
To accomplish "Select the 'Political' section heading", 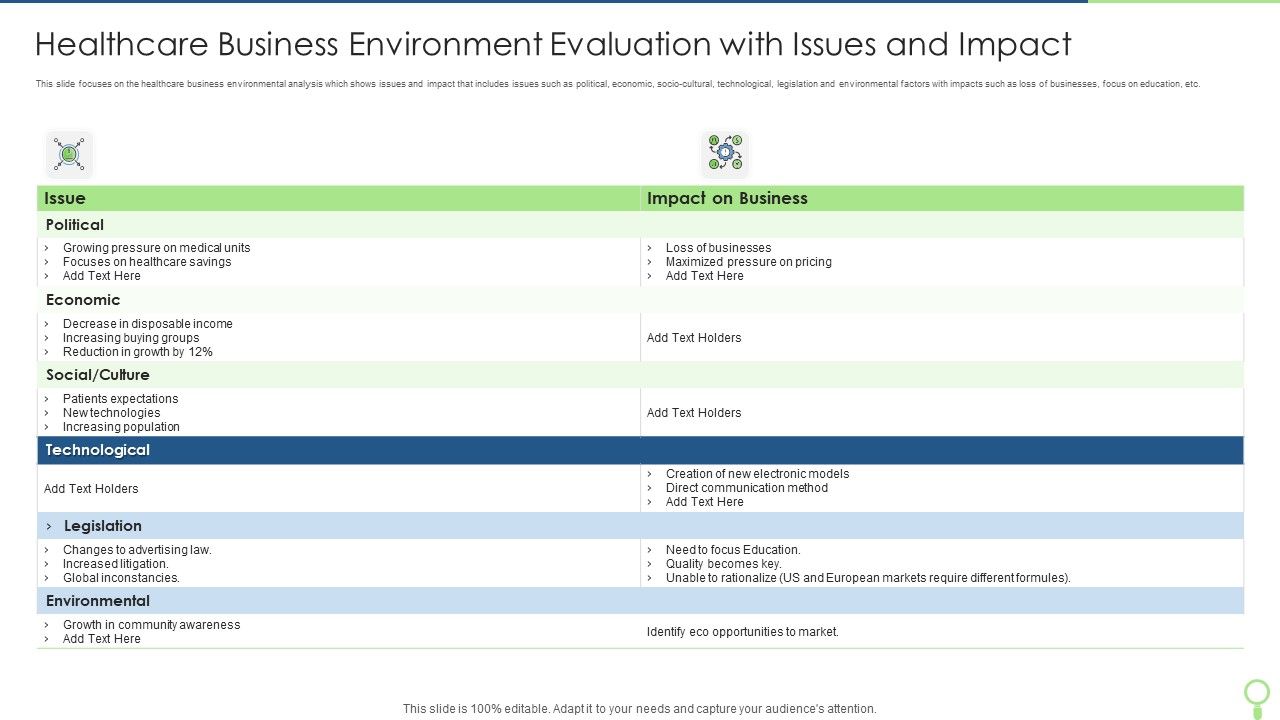I will (x=75, y=225).
